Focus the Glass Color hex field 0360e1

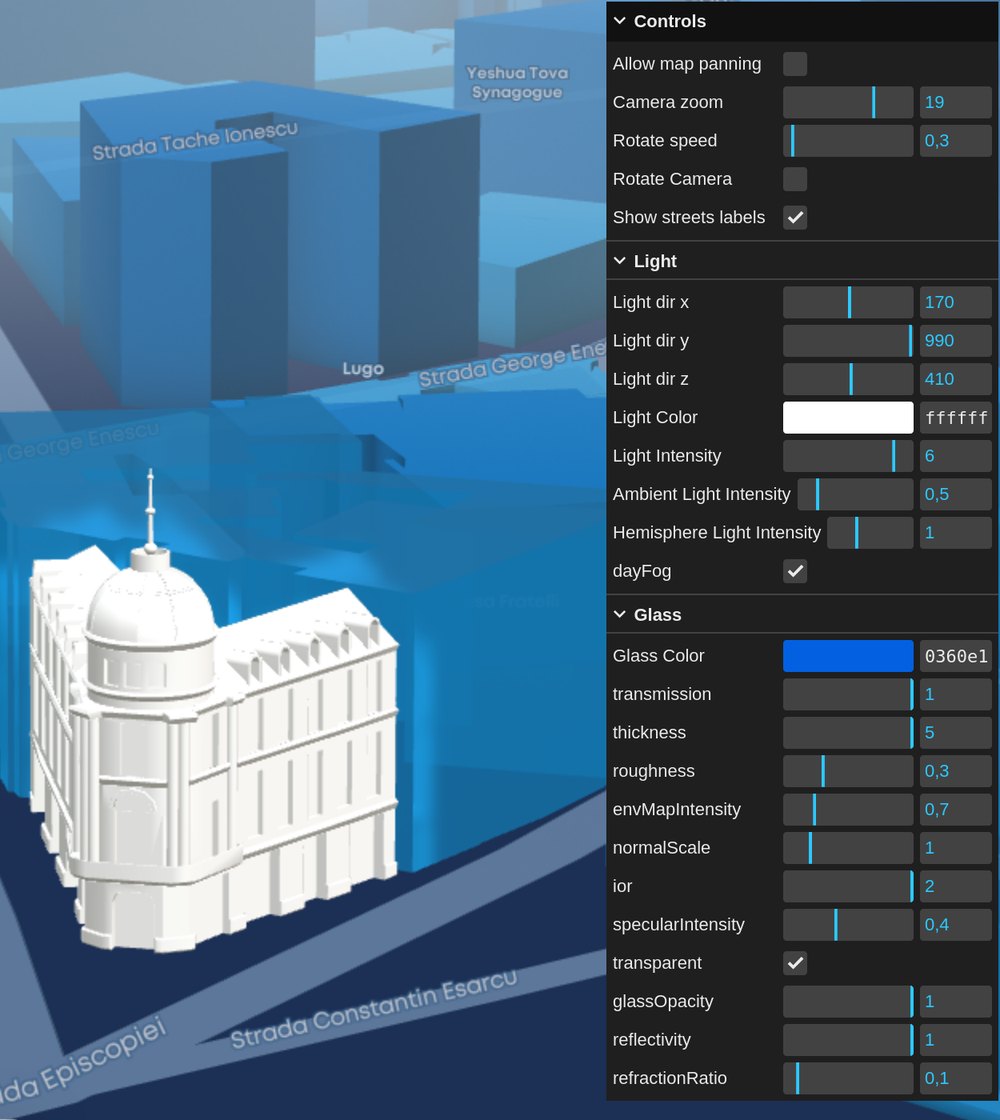tap(956, 656)
